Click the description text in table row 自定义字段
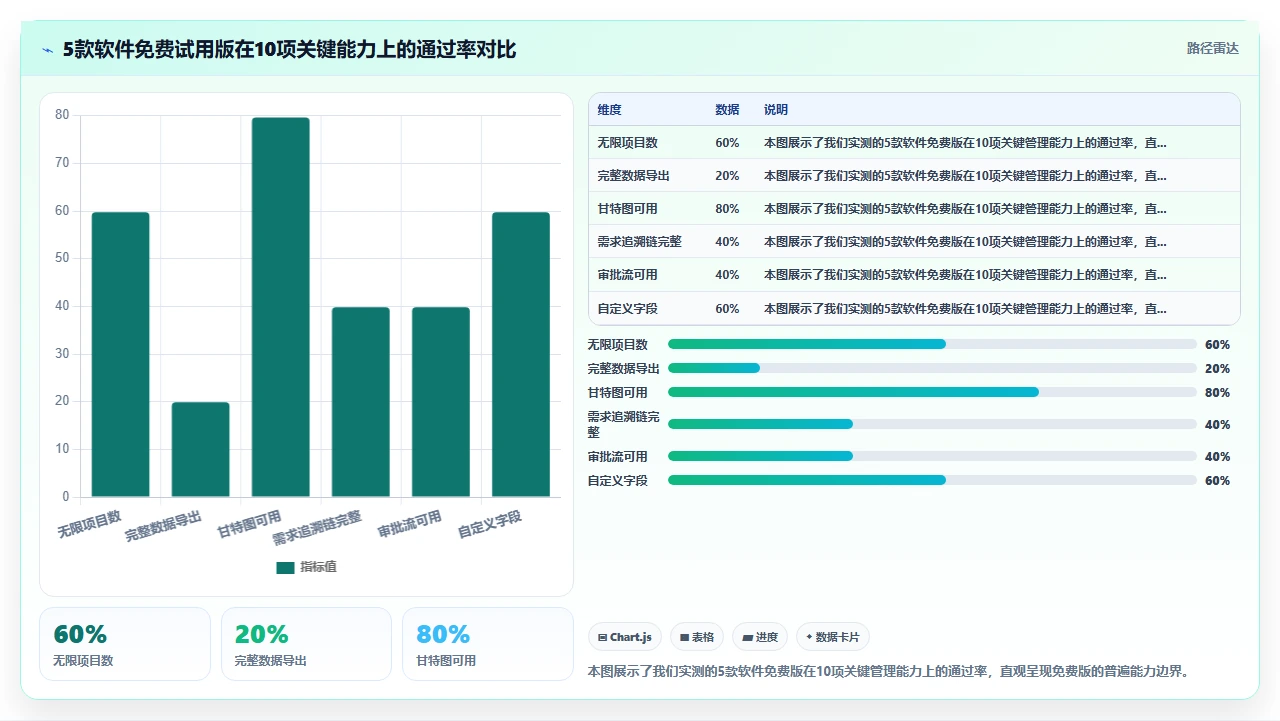 [965, 309]
